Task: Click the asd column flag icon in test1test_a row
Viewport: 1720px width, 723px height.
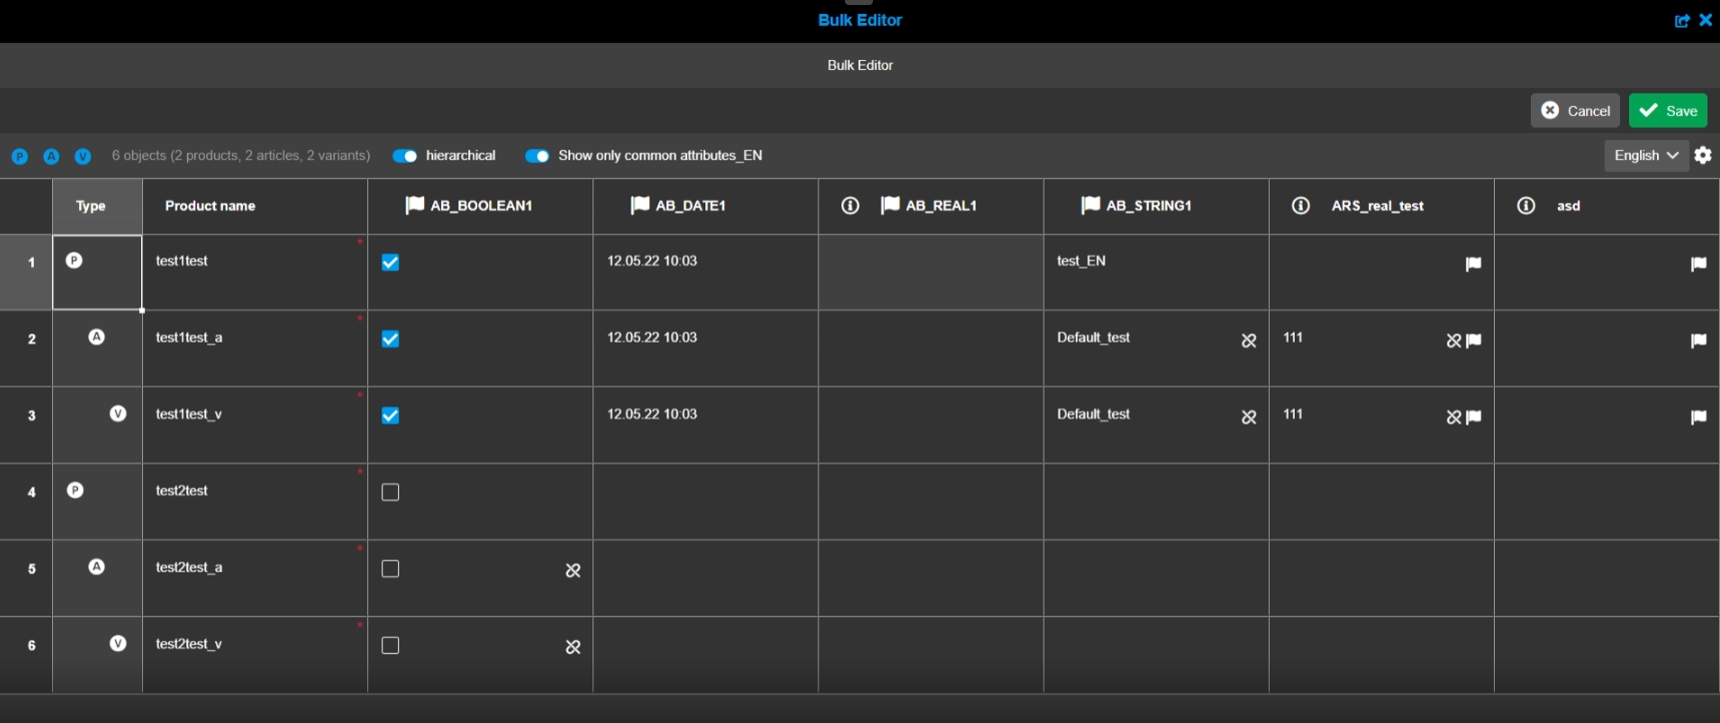Action: tap(1698, 341)
